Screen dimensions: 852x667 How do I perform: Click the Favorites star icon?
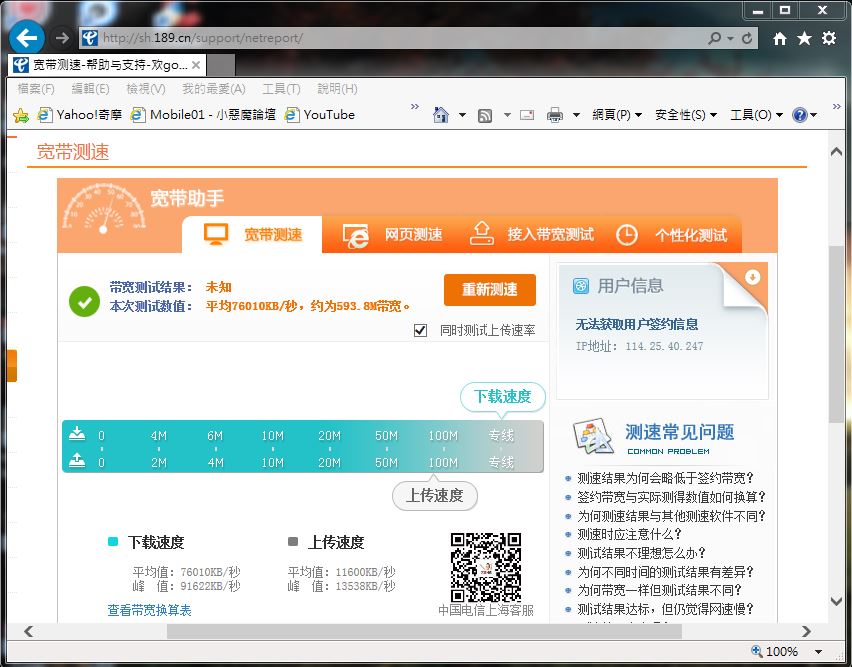point(804,38)
